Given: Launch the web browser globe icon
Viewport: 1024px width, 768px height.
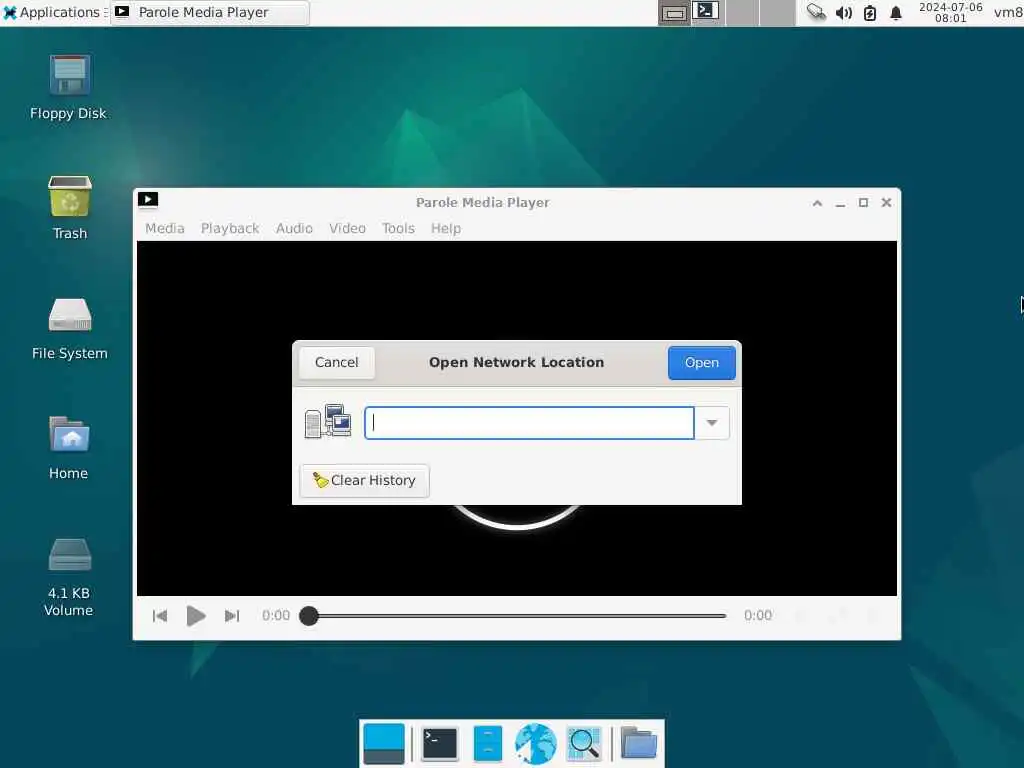Looking at the screenshot, I should point(536,744).
